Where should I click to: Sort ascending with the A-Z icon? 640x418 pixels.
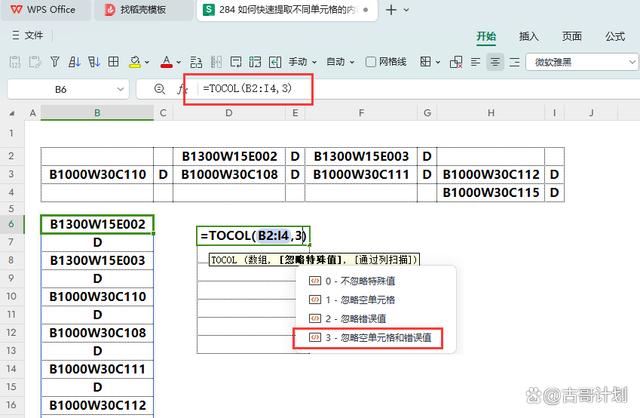[74, 62]
